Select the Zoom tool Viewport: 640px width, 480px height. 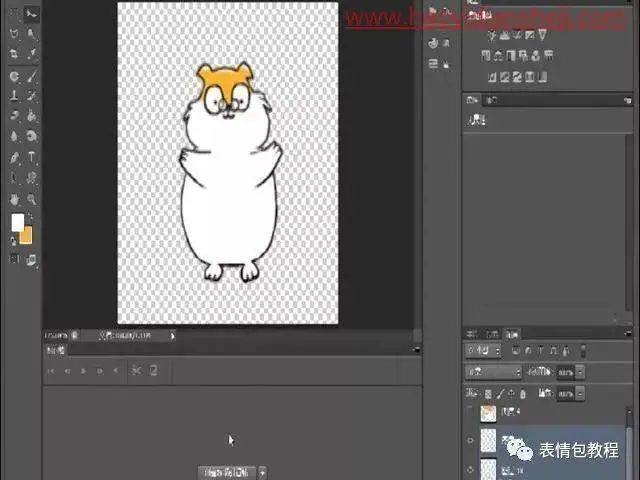click(31, 200)
